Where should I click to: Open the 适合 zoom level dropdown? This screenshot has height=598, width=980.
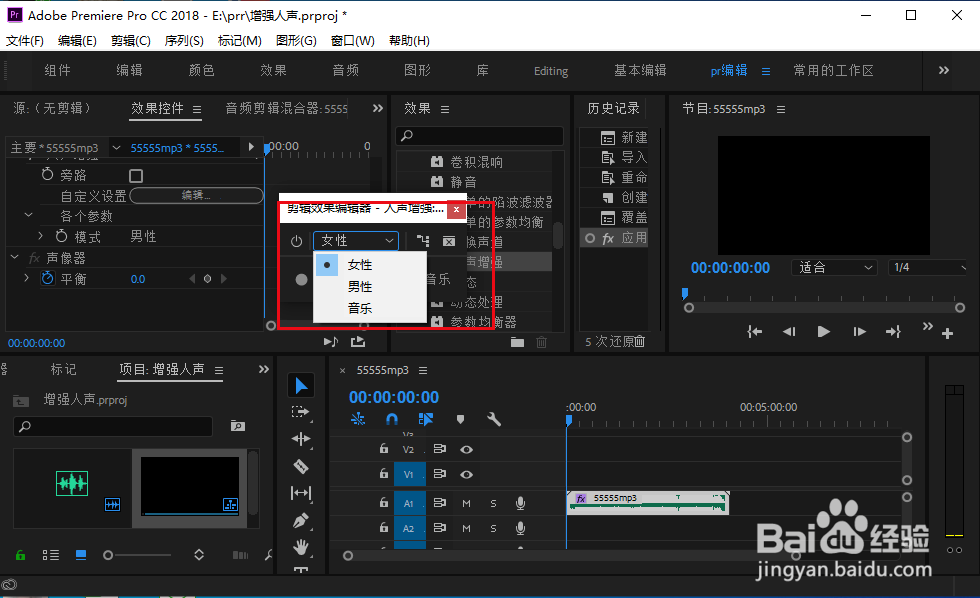click(x=835, y=267)
